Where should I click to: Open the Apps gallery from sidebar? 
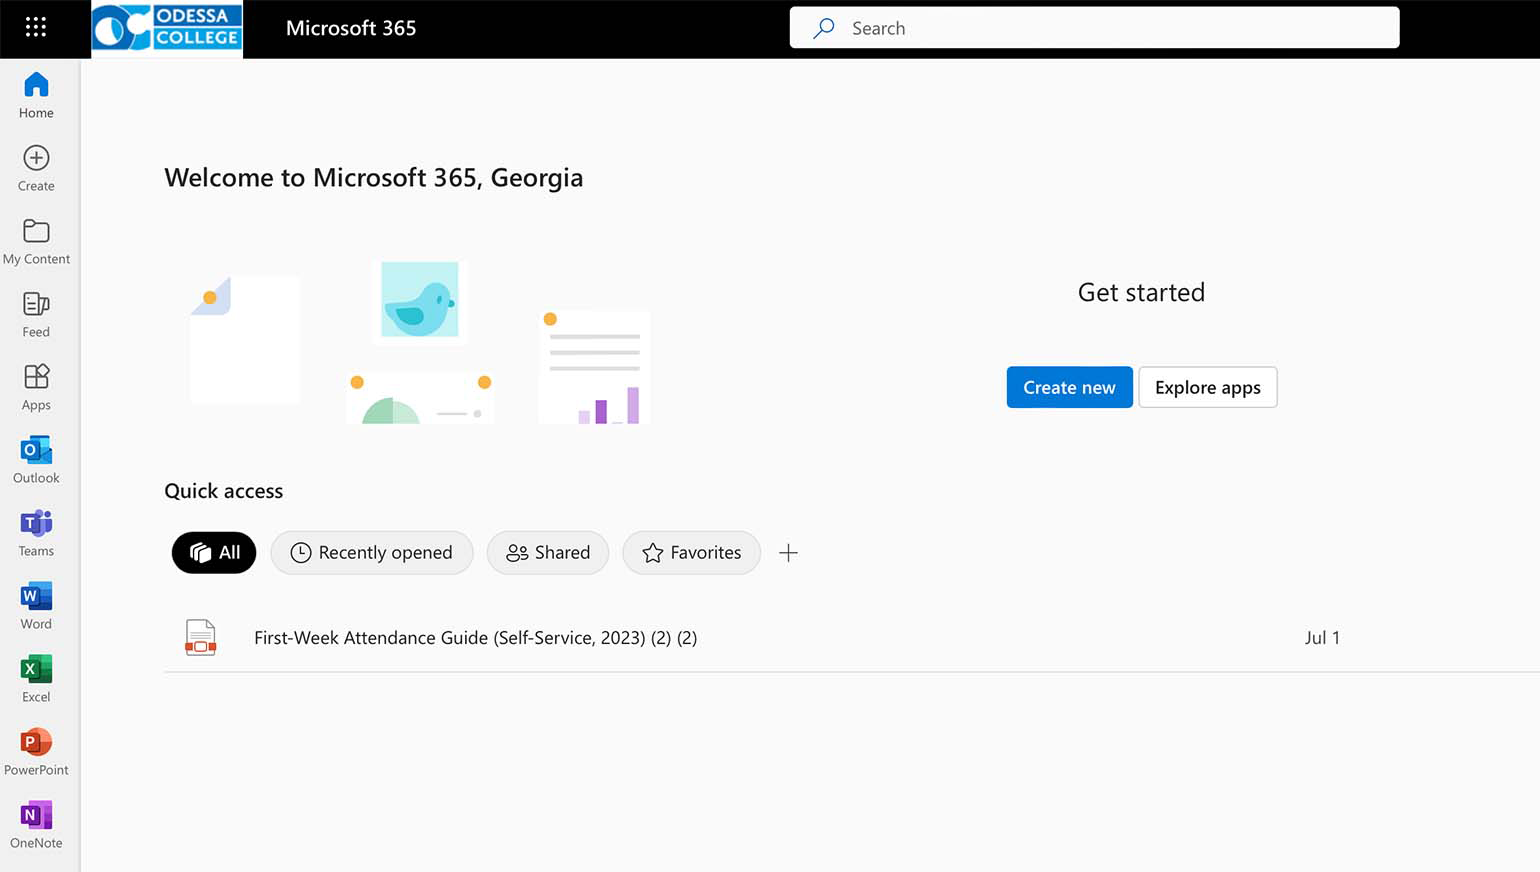(x=36, y=387)
